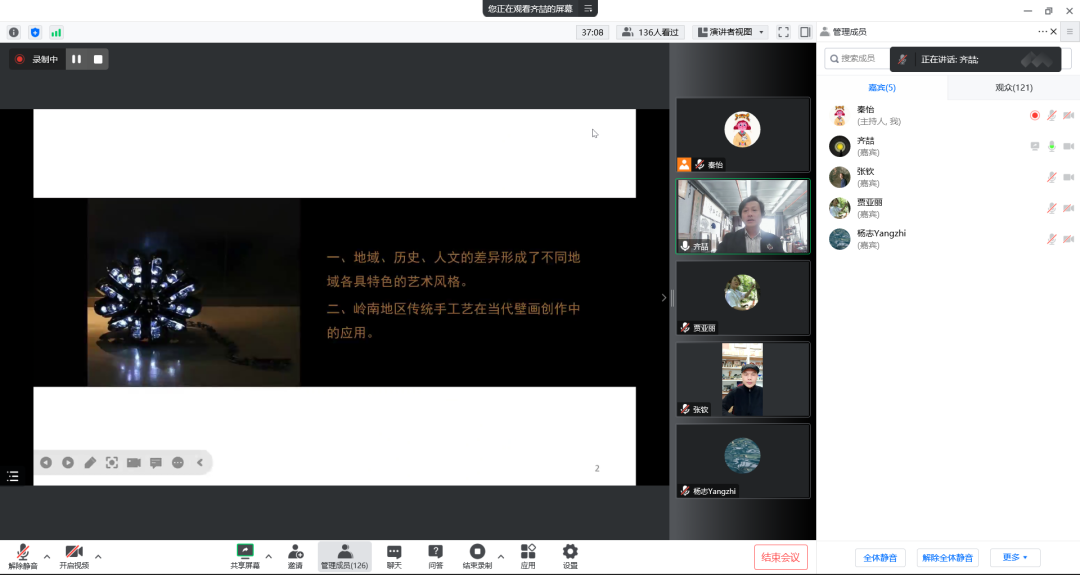Viewport: 1080px width, 575px height.
Task: Select 张钦's video thumbnail
Action: pos(742,380)
